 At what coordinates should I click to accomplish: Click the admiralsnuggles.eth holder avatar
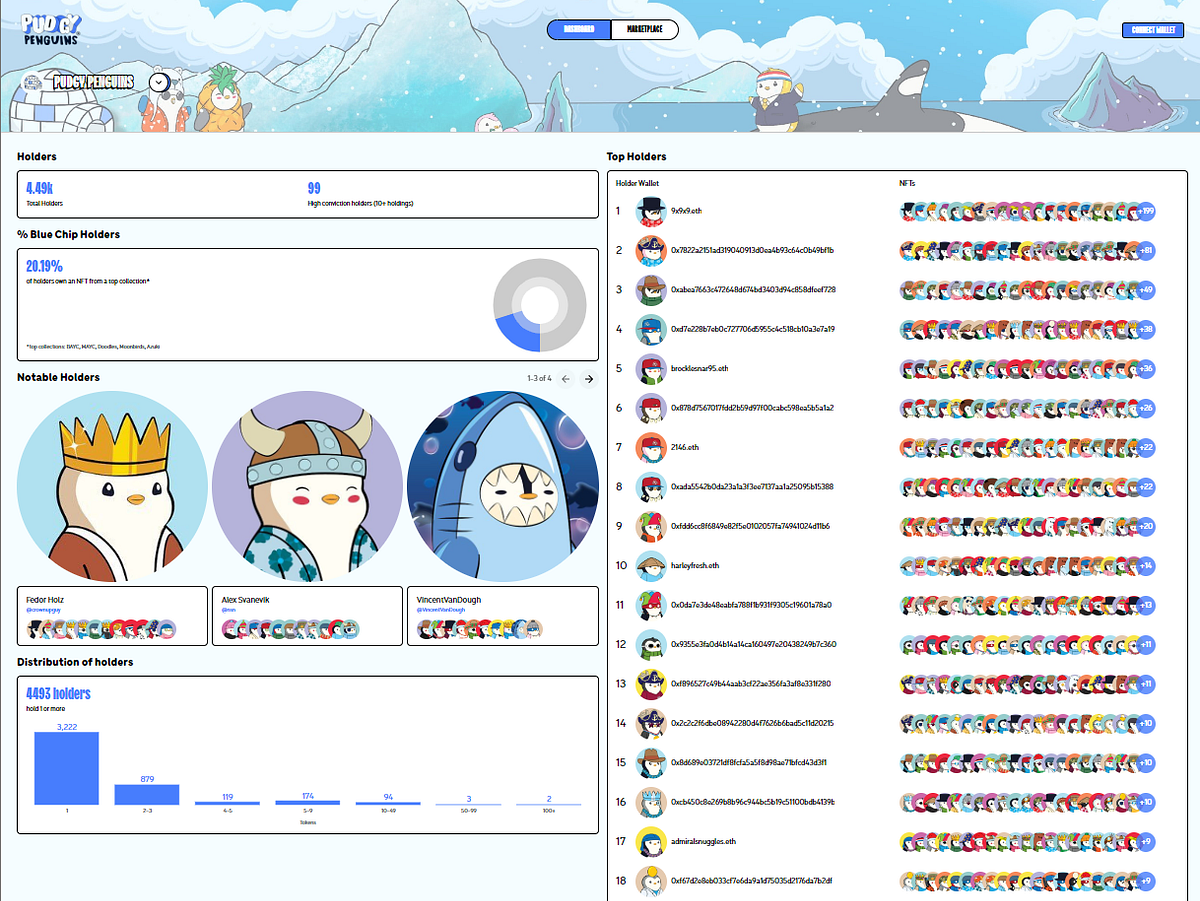click(x=651, y=842)
